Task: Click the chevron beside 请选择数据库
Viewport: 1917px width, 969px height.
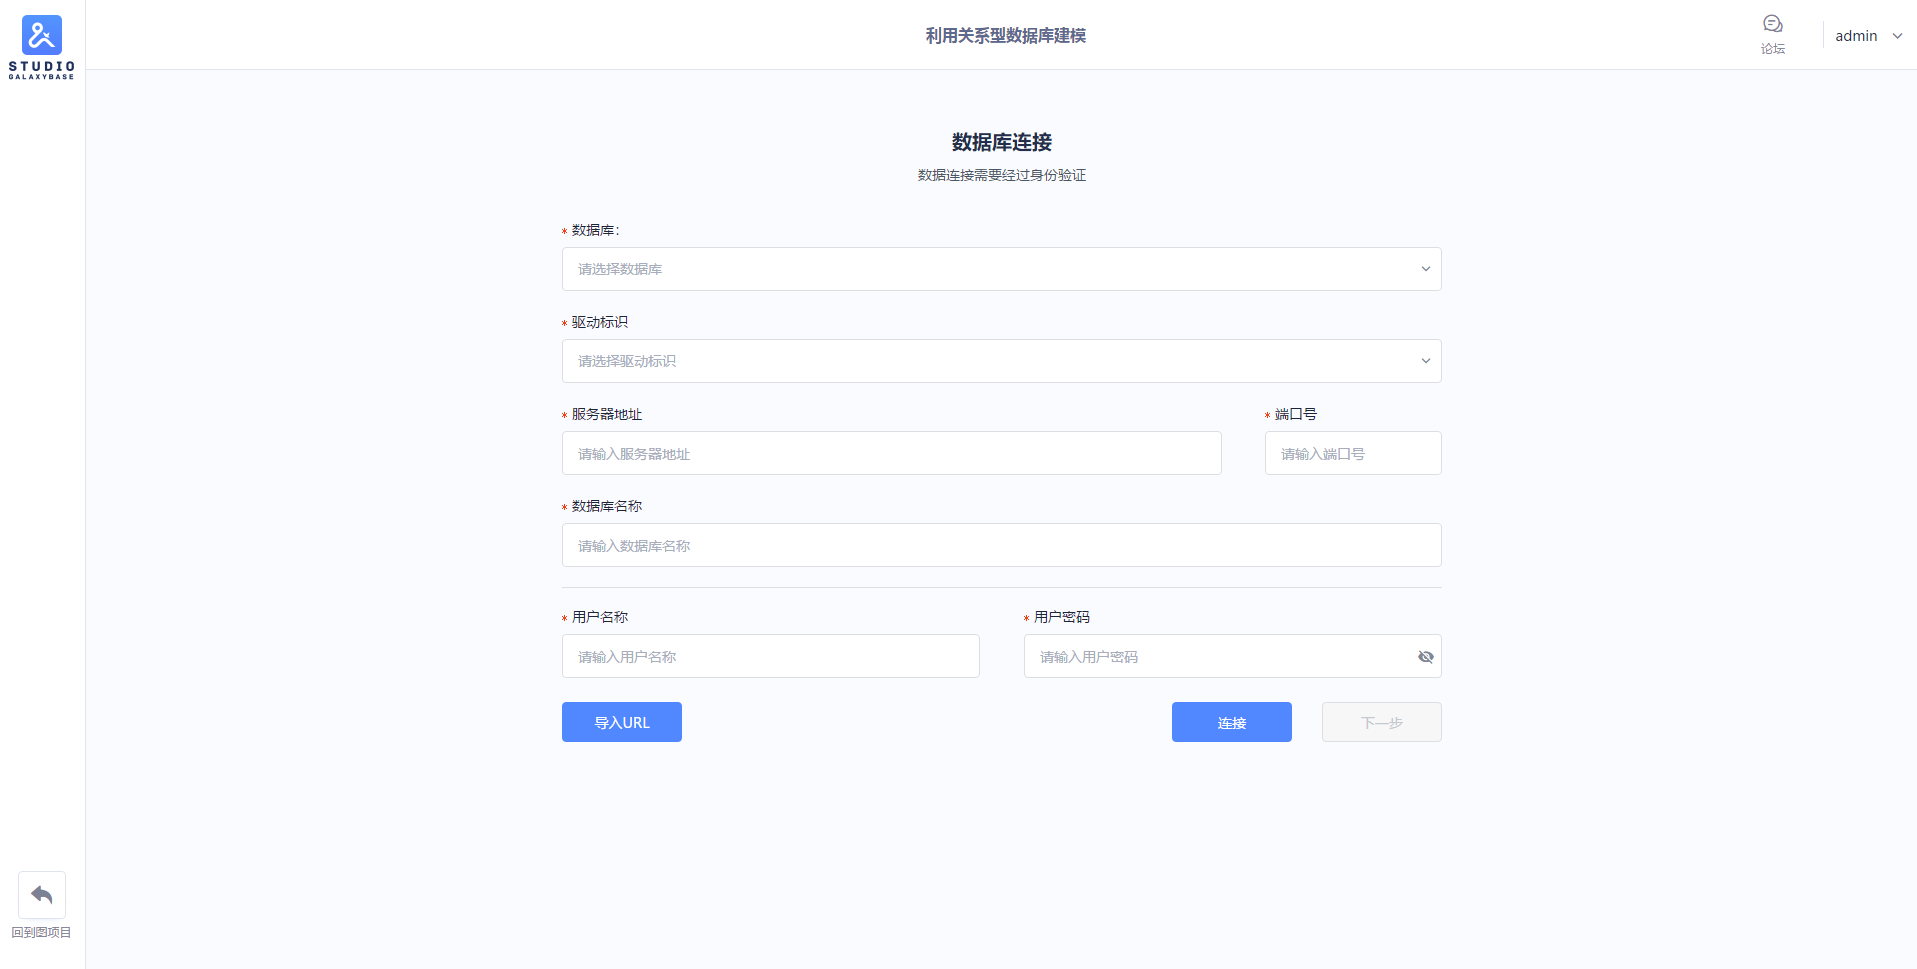Action: [1425, 268]
